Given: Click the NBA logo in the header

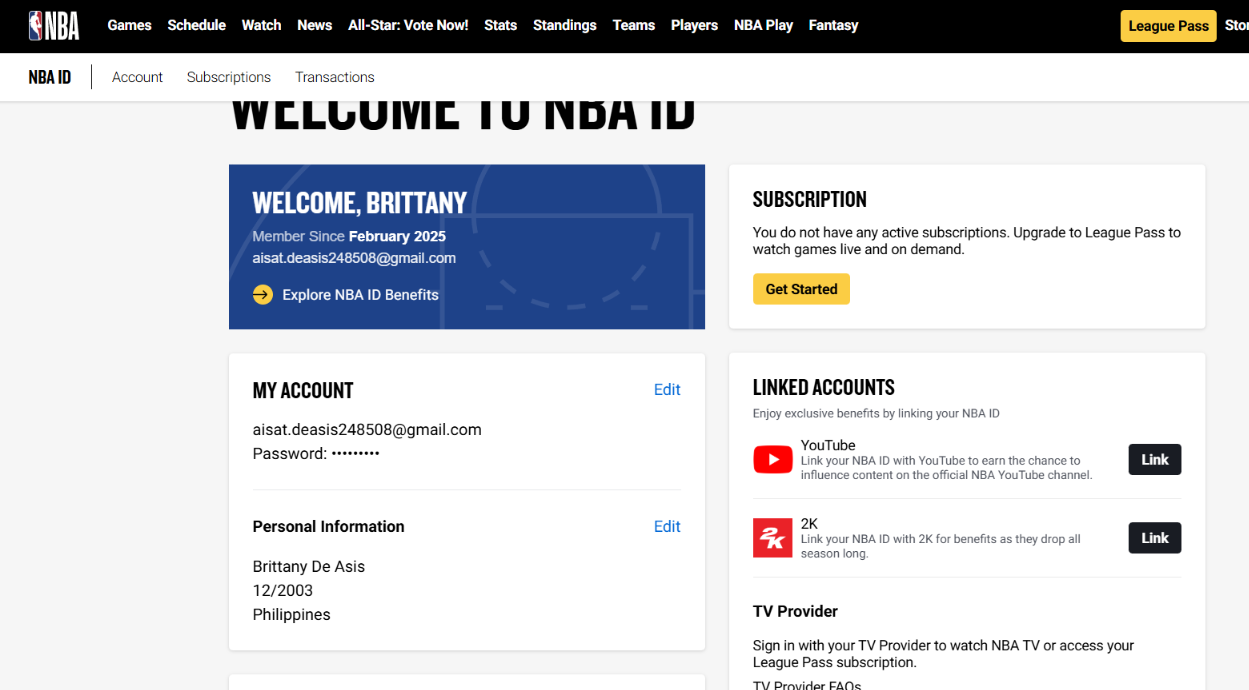Looking at the screenshot, I should click(54, 25).
